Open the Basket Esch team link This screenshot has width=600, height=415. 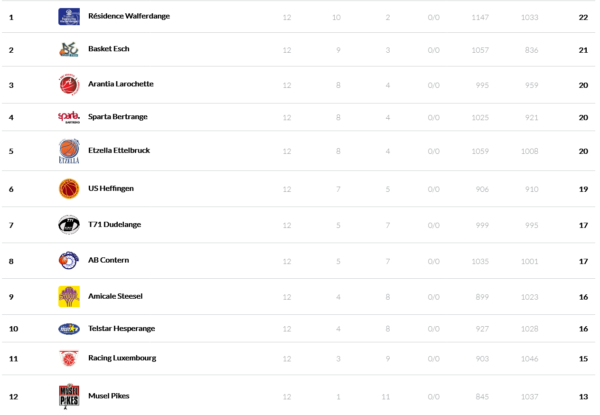coord(109,49)
